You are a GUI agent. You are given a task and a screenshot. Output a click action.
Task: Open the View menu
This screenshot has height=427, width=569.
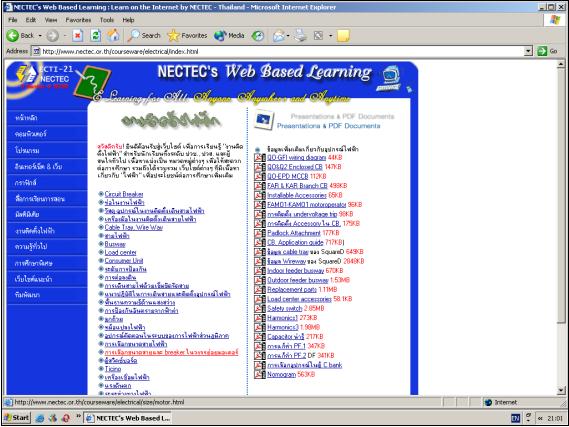pos(51,20)
